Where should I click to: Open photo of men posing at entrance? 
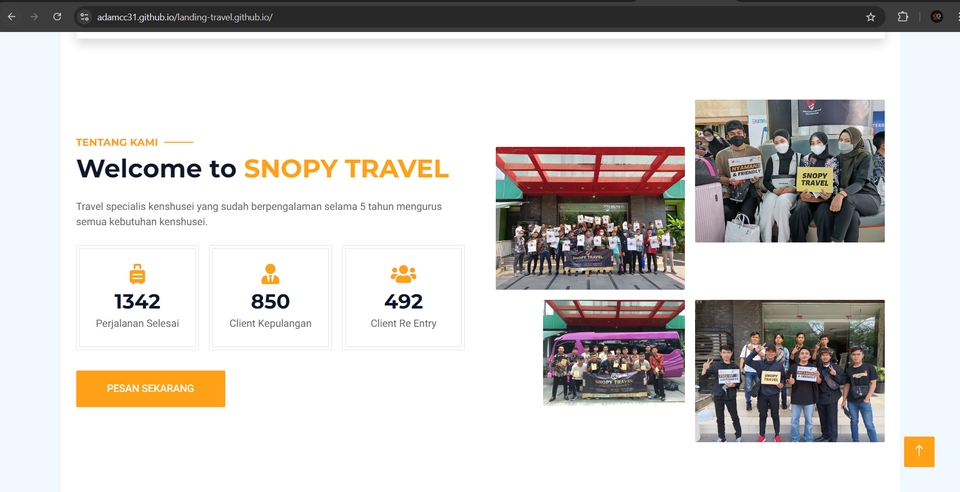pyautogui.click(x=790, y=371)
